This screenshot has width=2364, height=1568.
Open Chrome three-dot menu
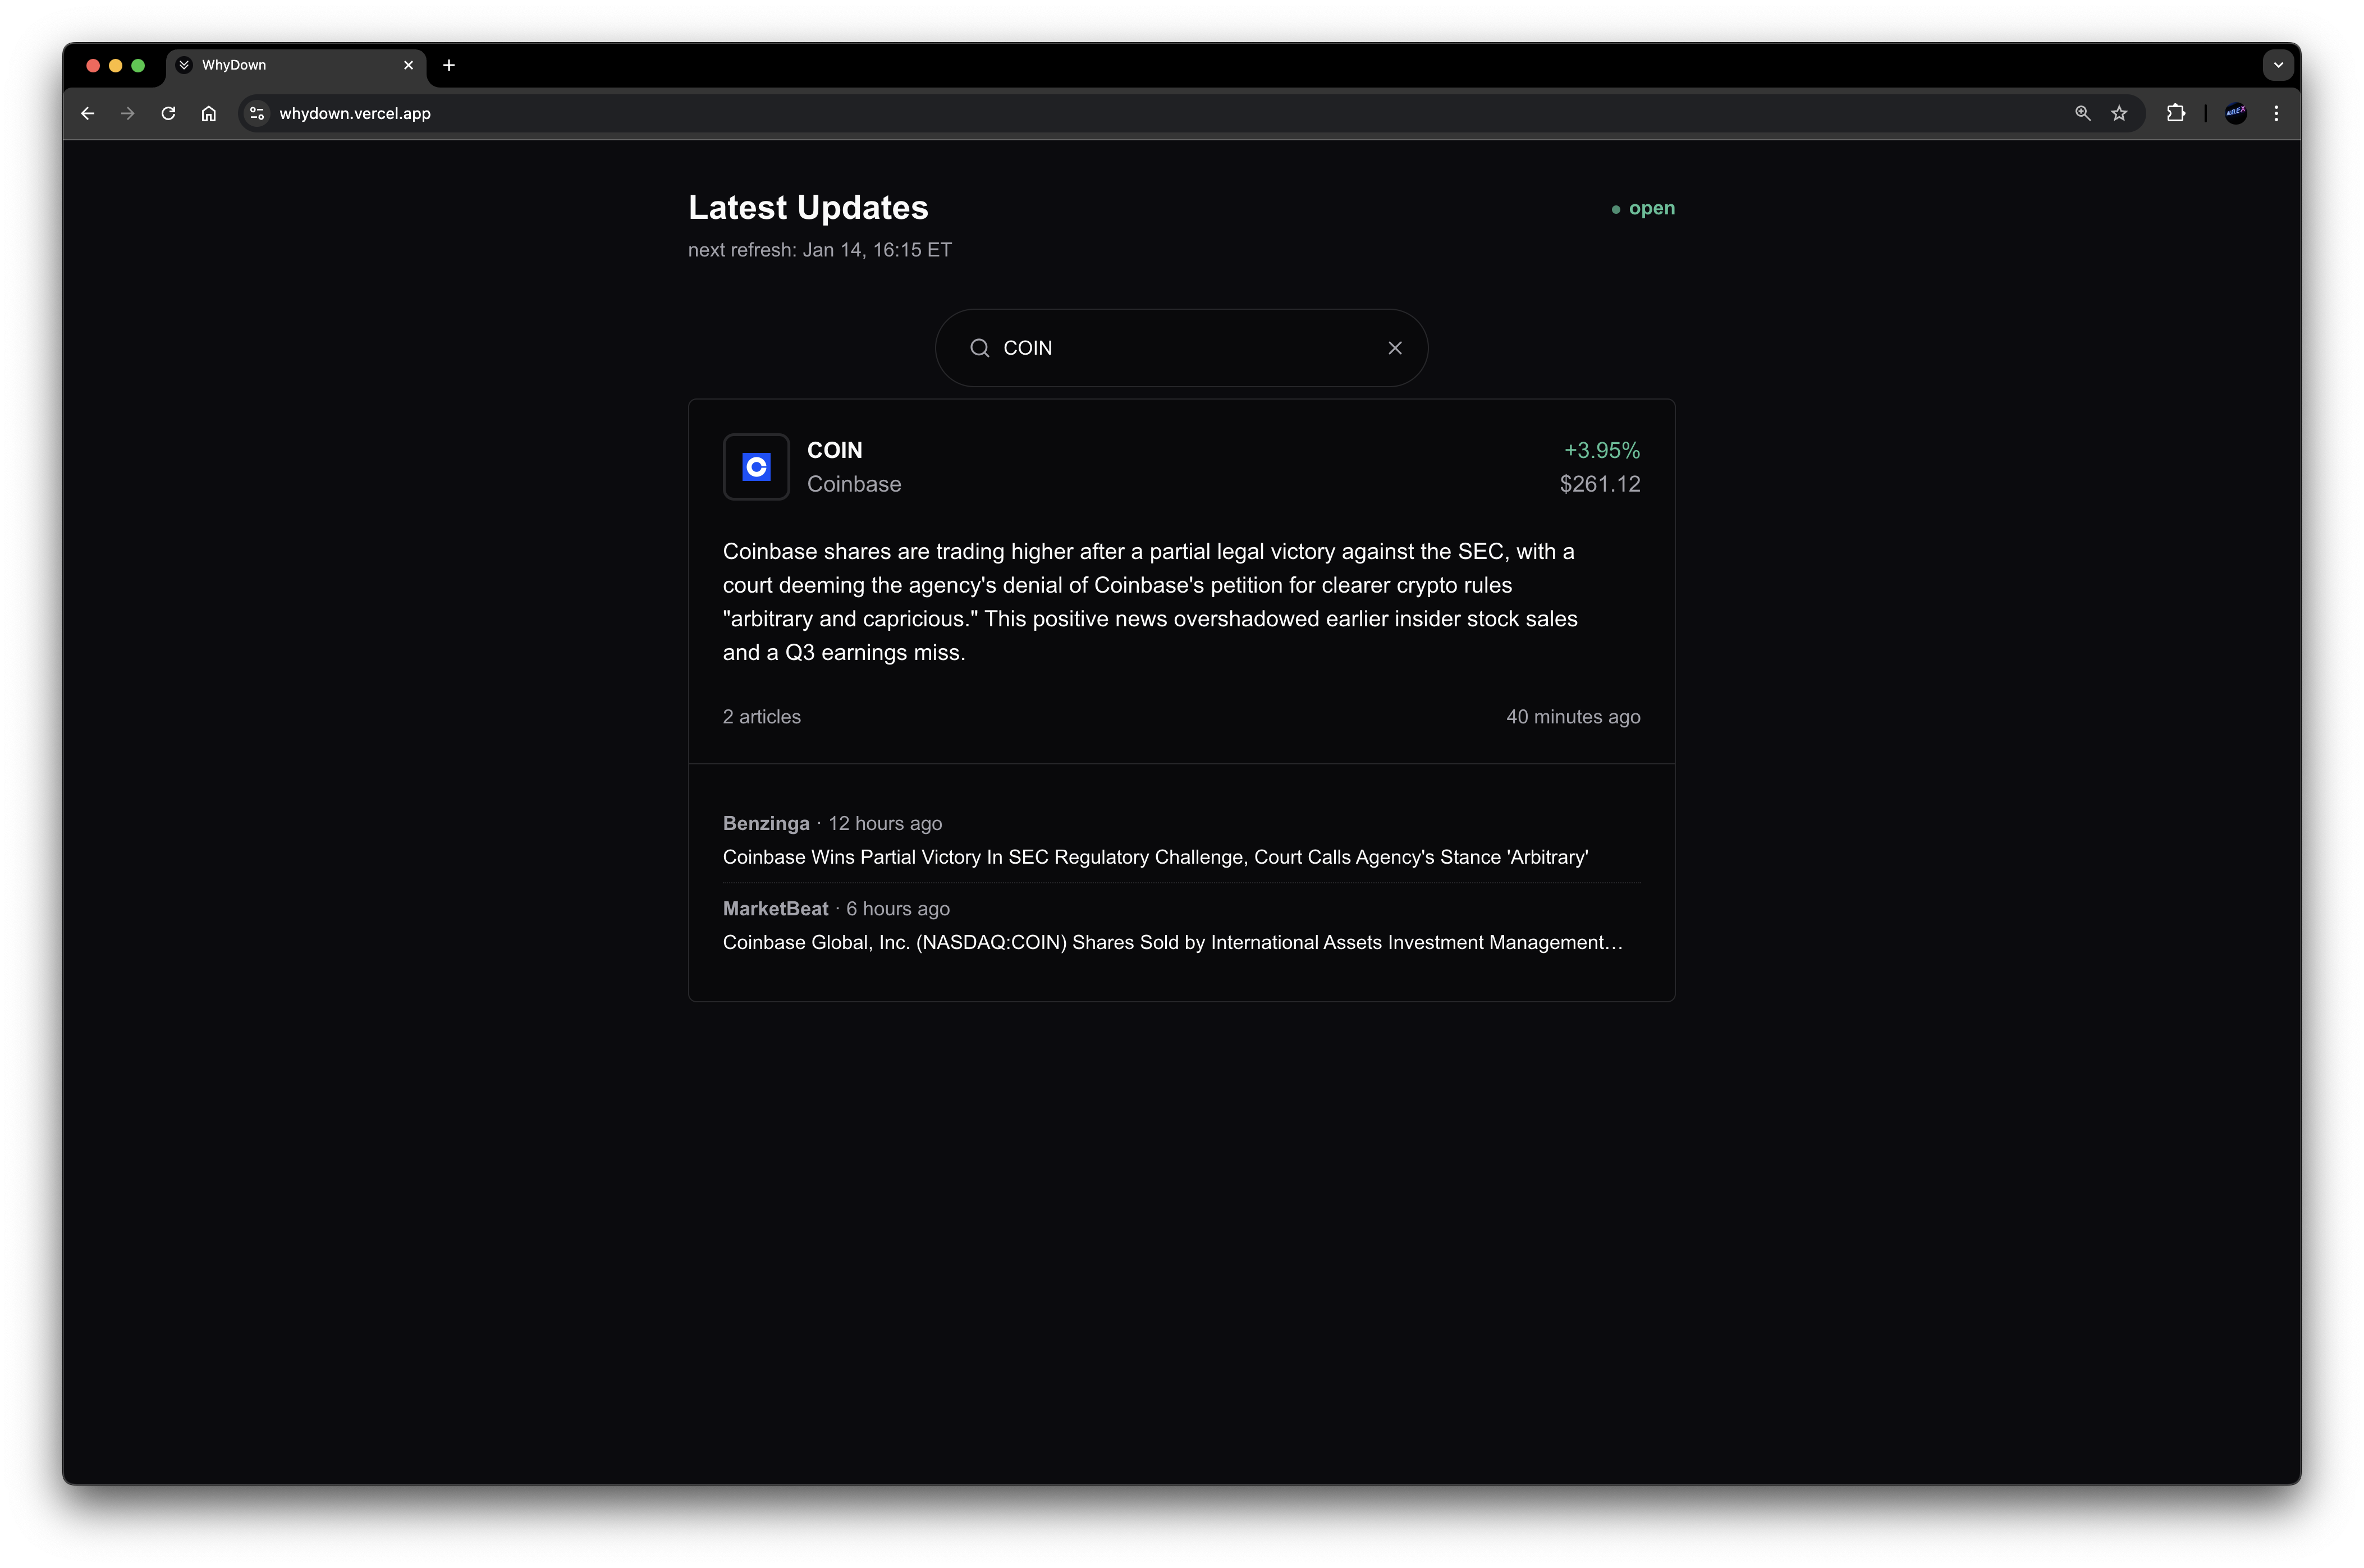(x=2276, y=114)
